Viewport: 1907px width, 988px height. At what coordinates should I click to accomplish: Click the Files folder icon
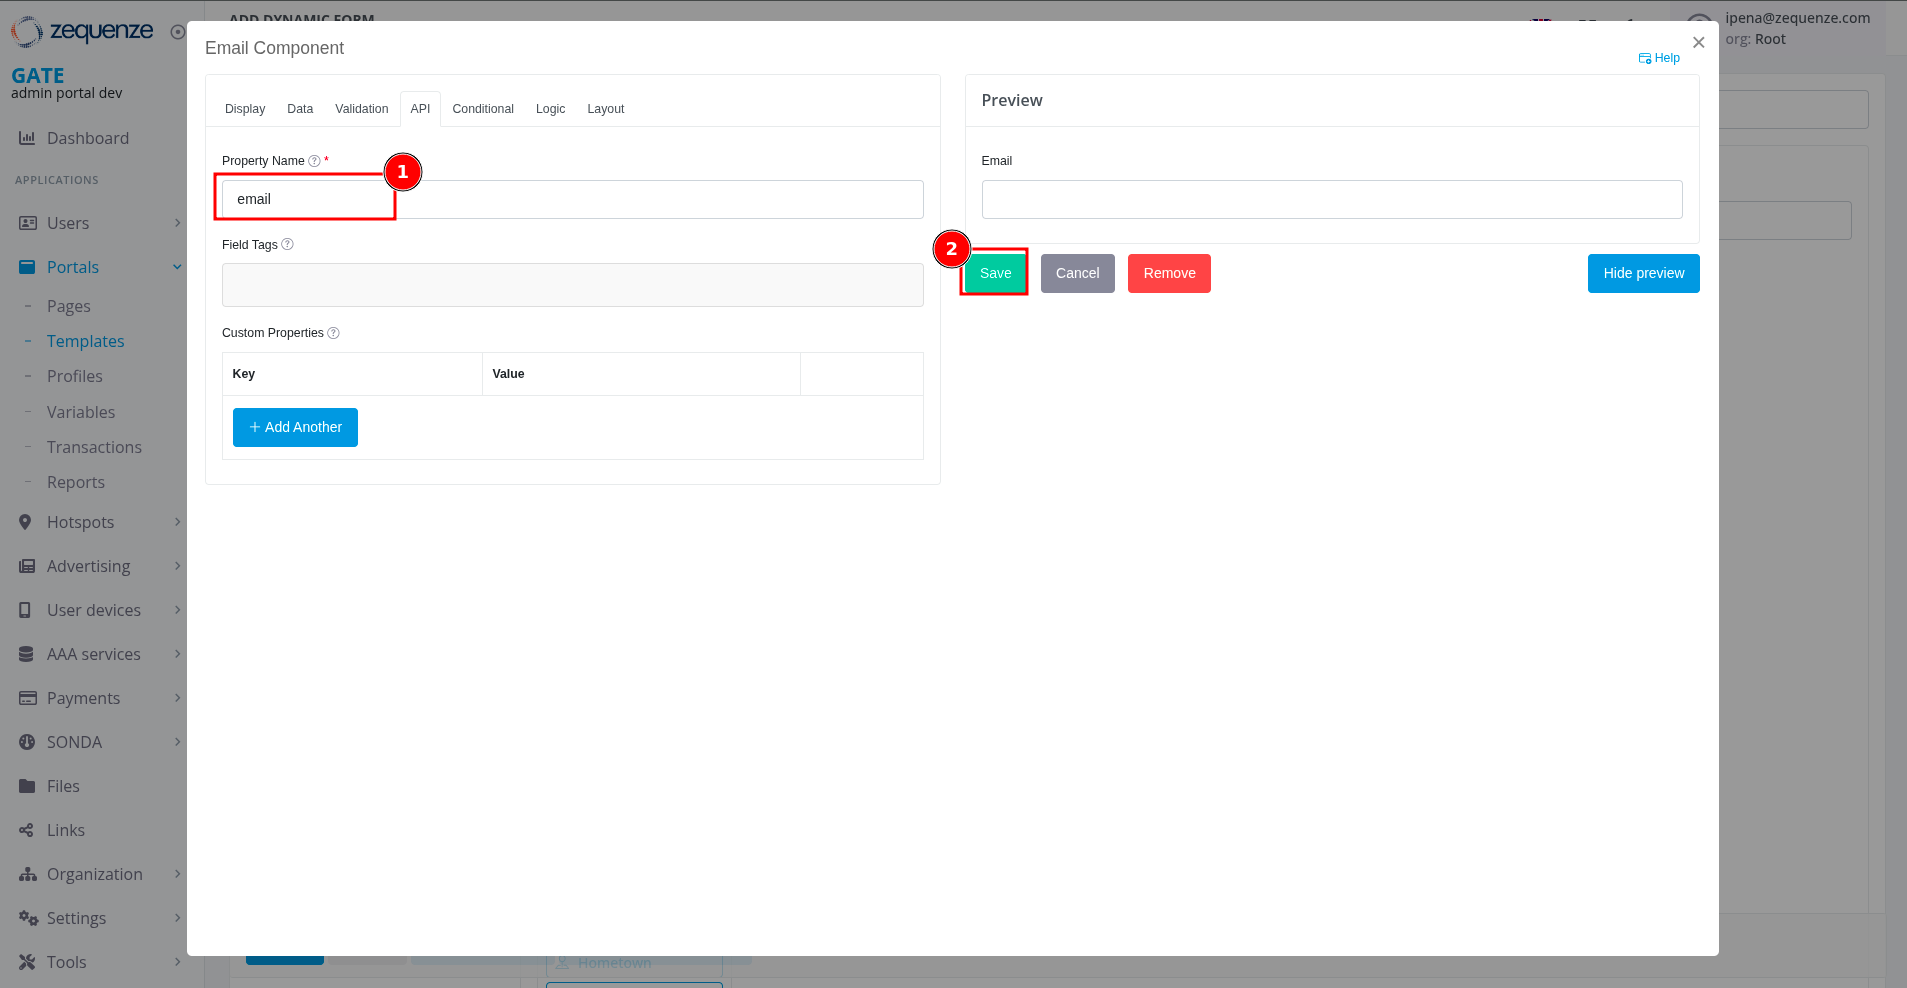pyautogui.click(x=27, y=786)
